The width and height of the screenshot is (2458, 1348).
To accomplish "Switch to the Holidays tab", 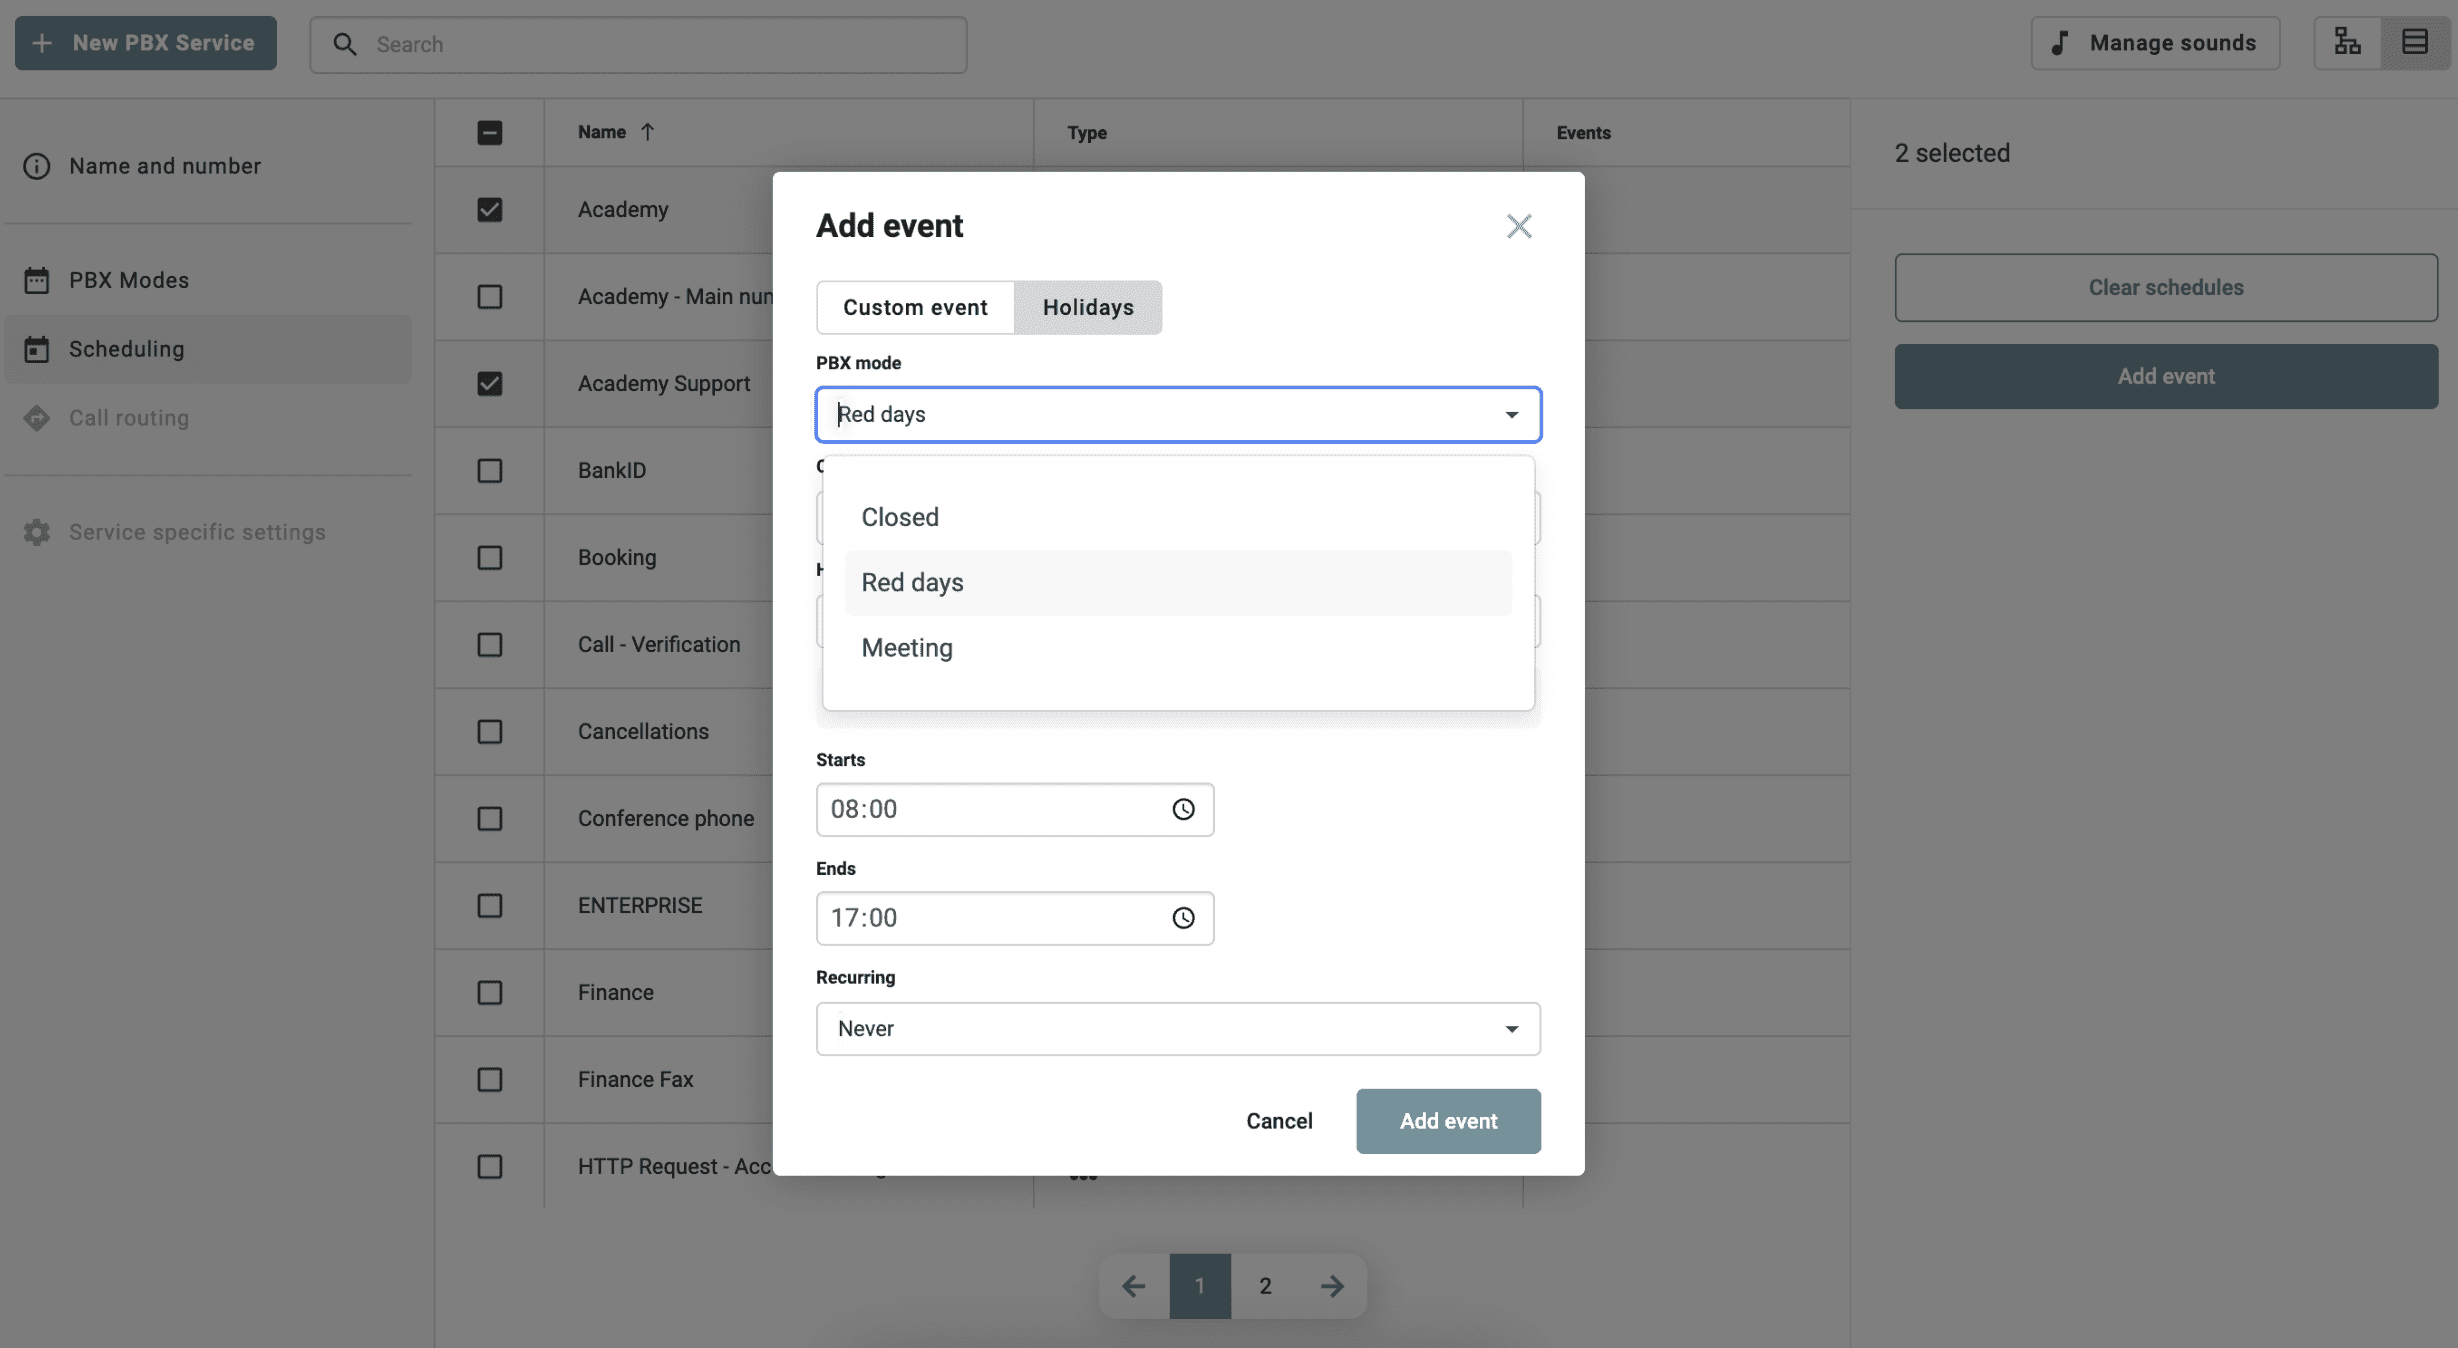I will click(1088, 307).
